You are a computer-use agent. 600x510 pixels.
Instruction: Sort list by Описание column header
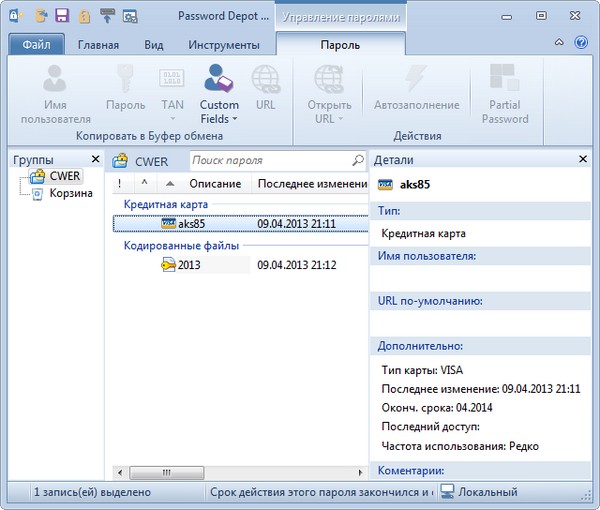pyautogui.click(x=214, y=184)
